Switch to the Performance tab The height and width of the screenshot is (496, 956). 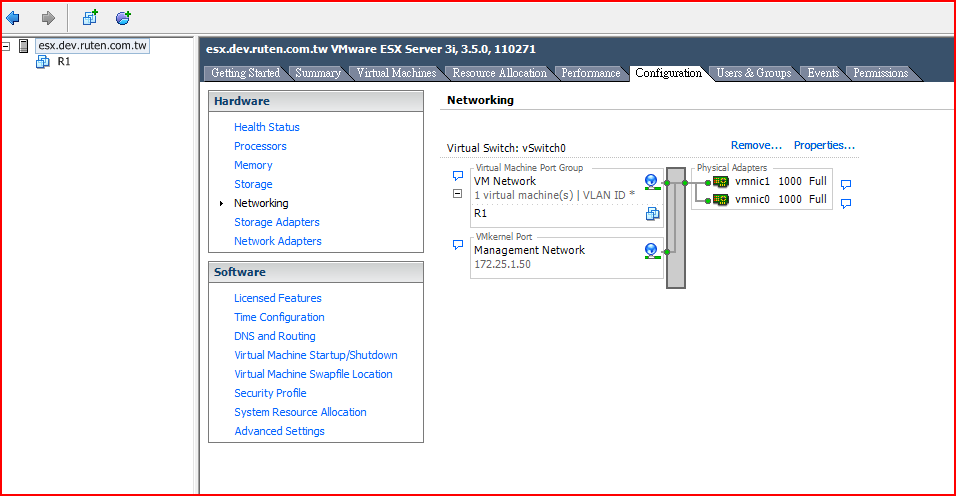[x=590, y=73]
